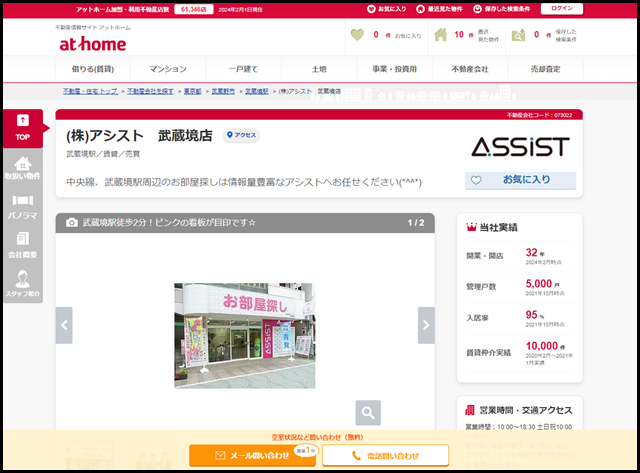Click the ログイン button

click(x=562, y=9)
